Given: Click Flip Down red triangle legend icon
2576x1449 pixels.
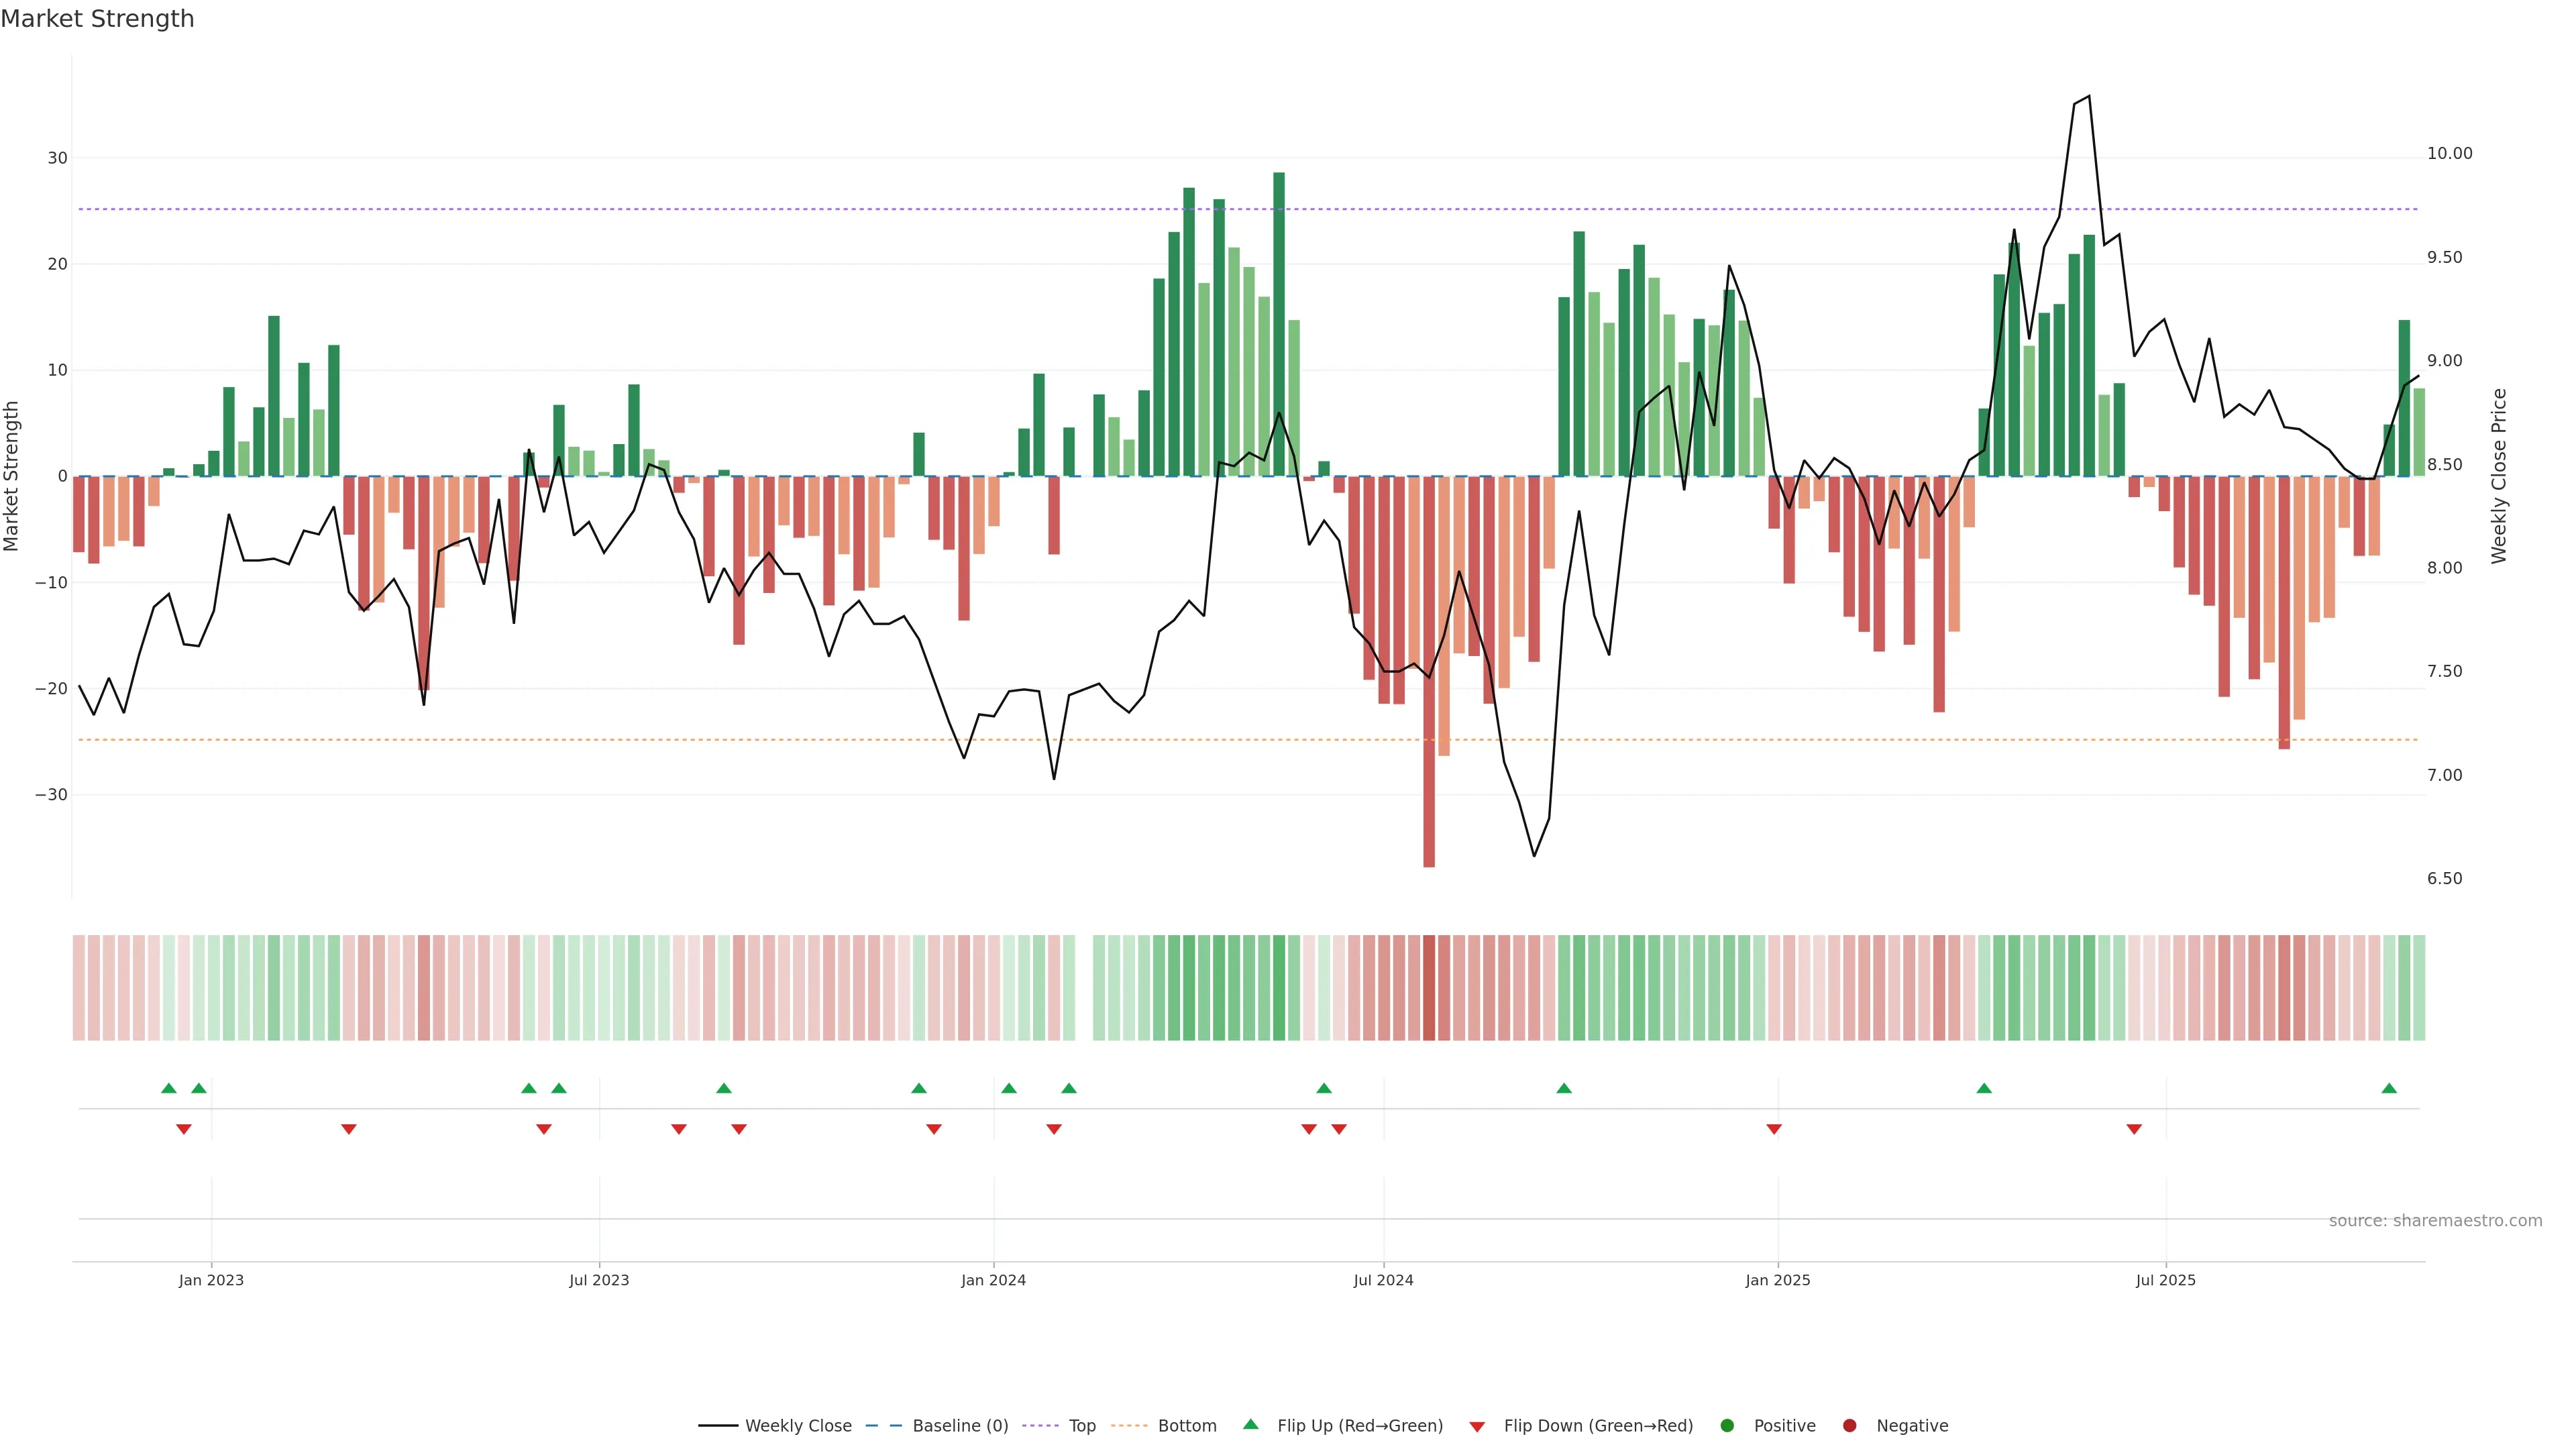Looking at the screenshot, I should click(x=1477, y=1427).
